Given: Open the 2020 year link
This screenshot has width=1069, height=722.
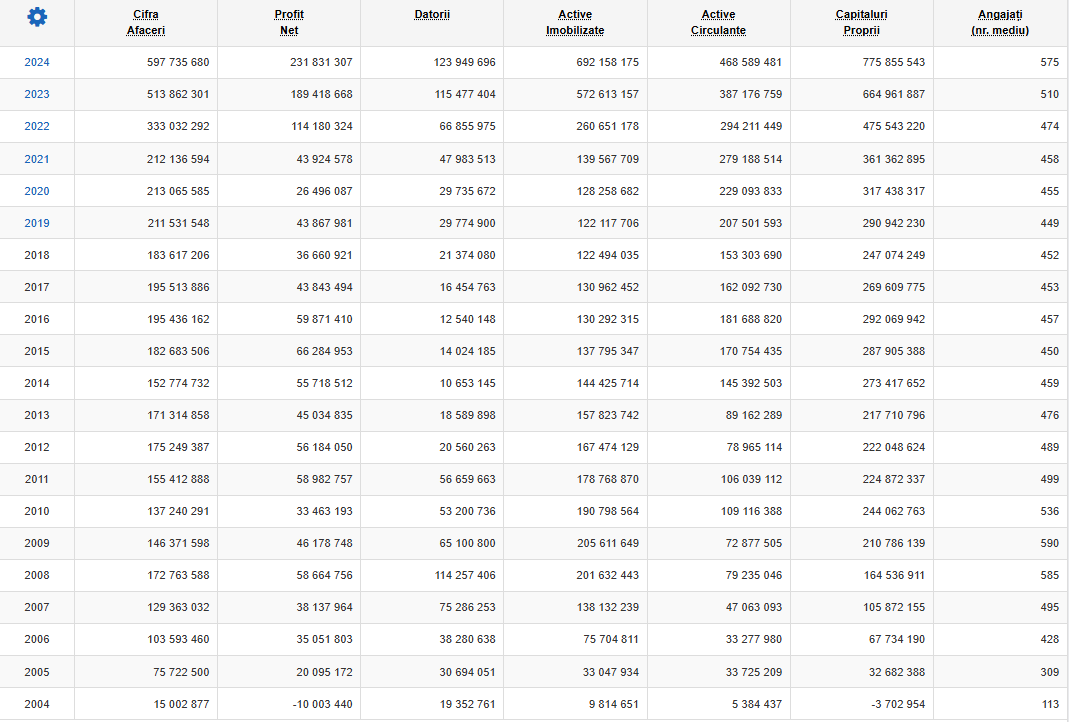Looking at the screenshot, I should (37, 191).
